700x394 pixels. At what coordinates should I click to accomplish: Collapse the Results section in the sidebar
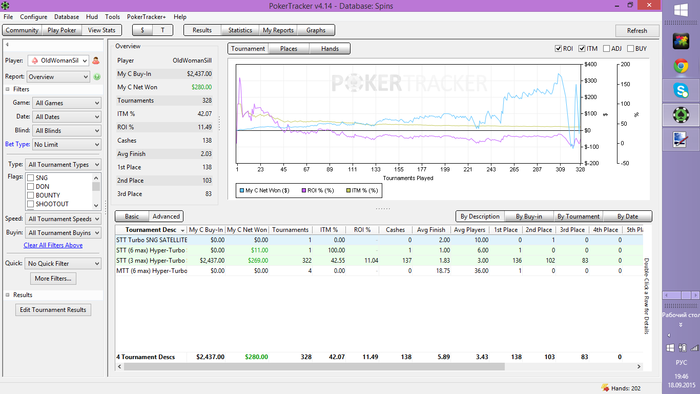[8, 295]
